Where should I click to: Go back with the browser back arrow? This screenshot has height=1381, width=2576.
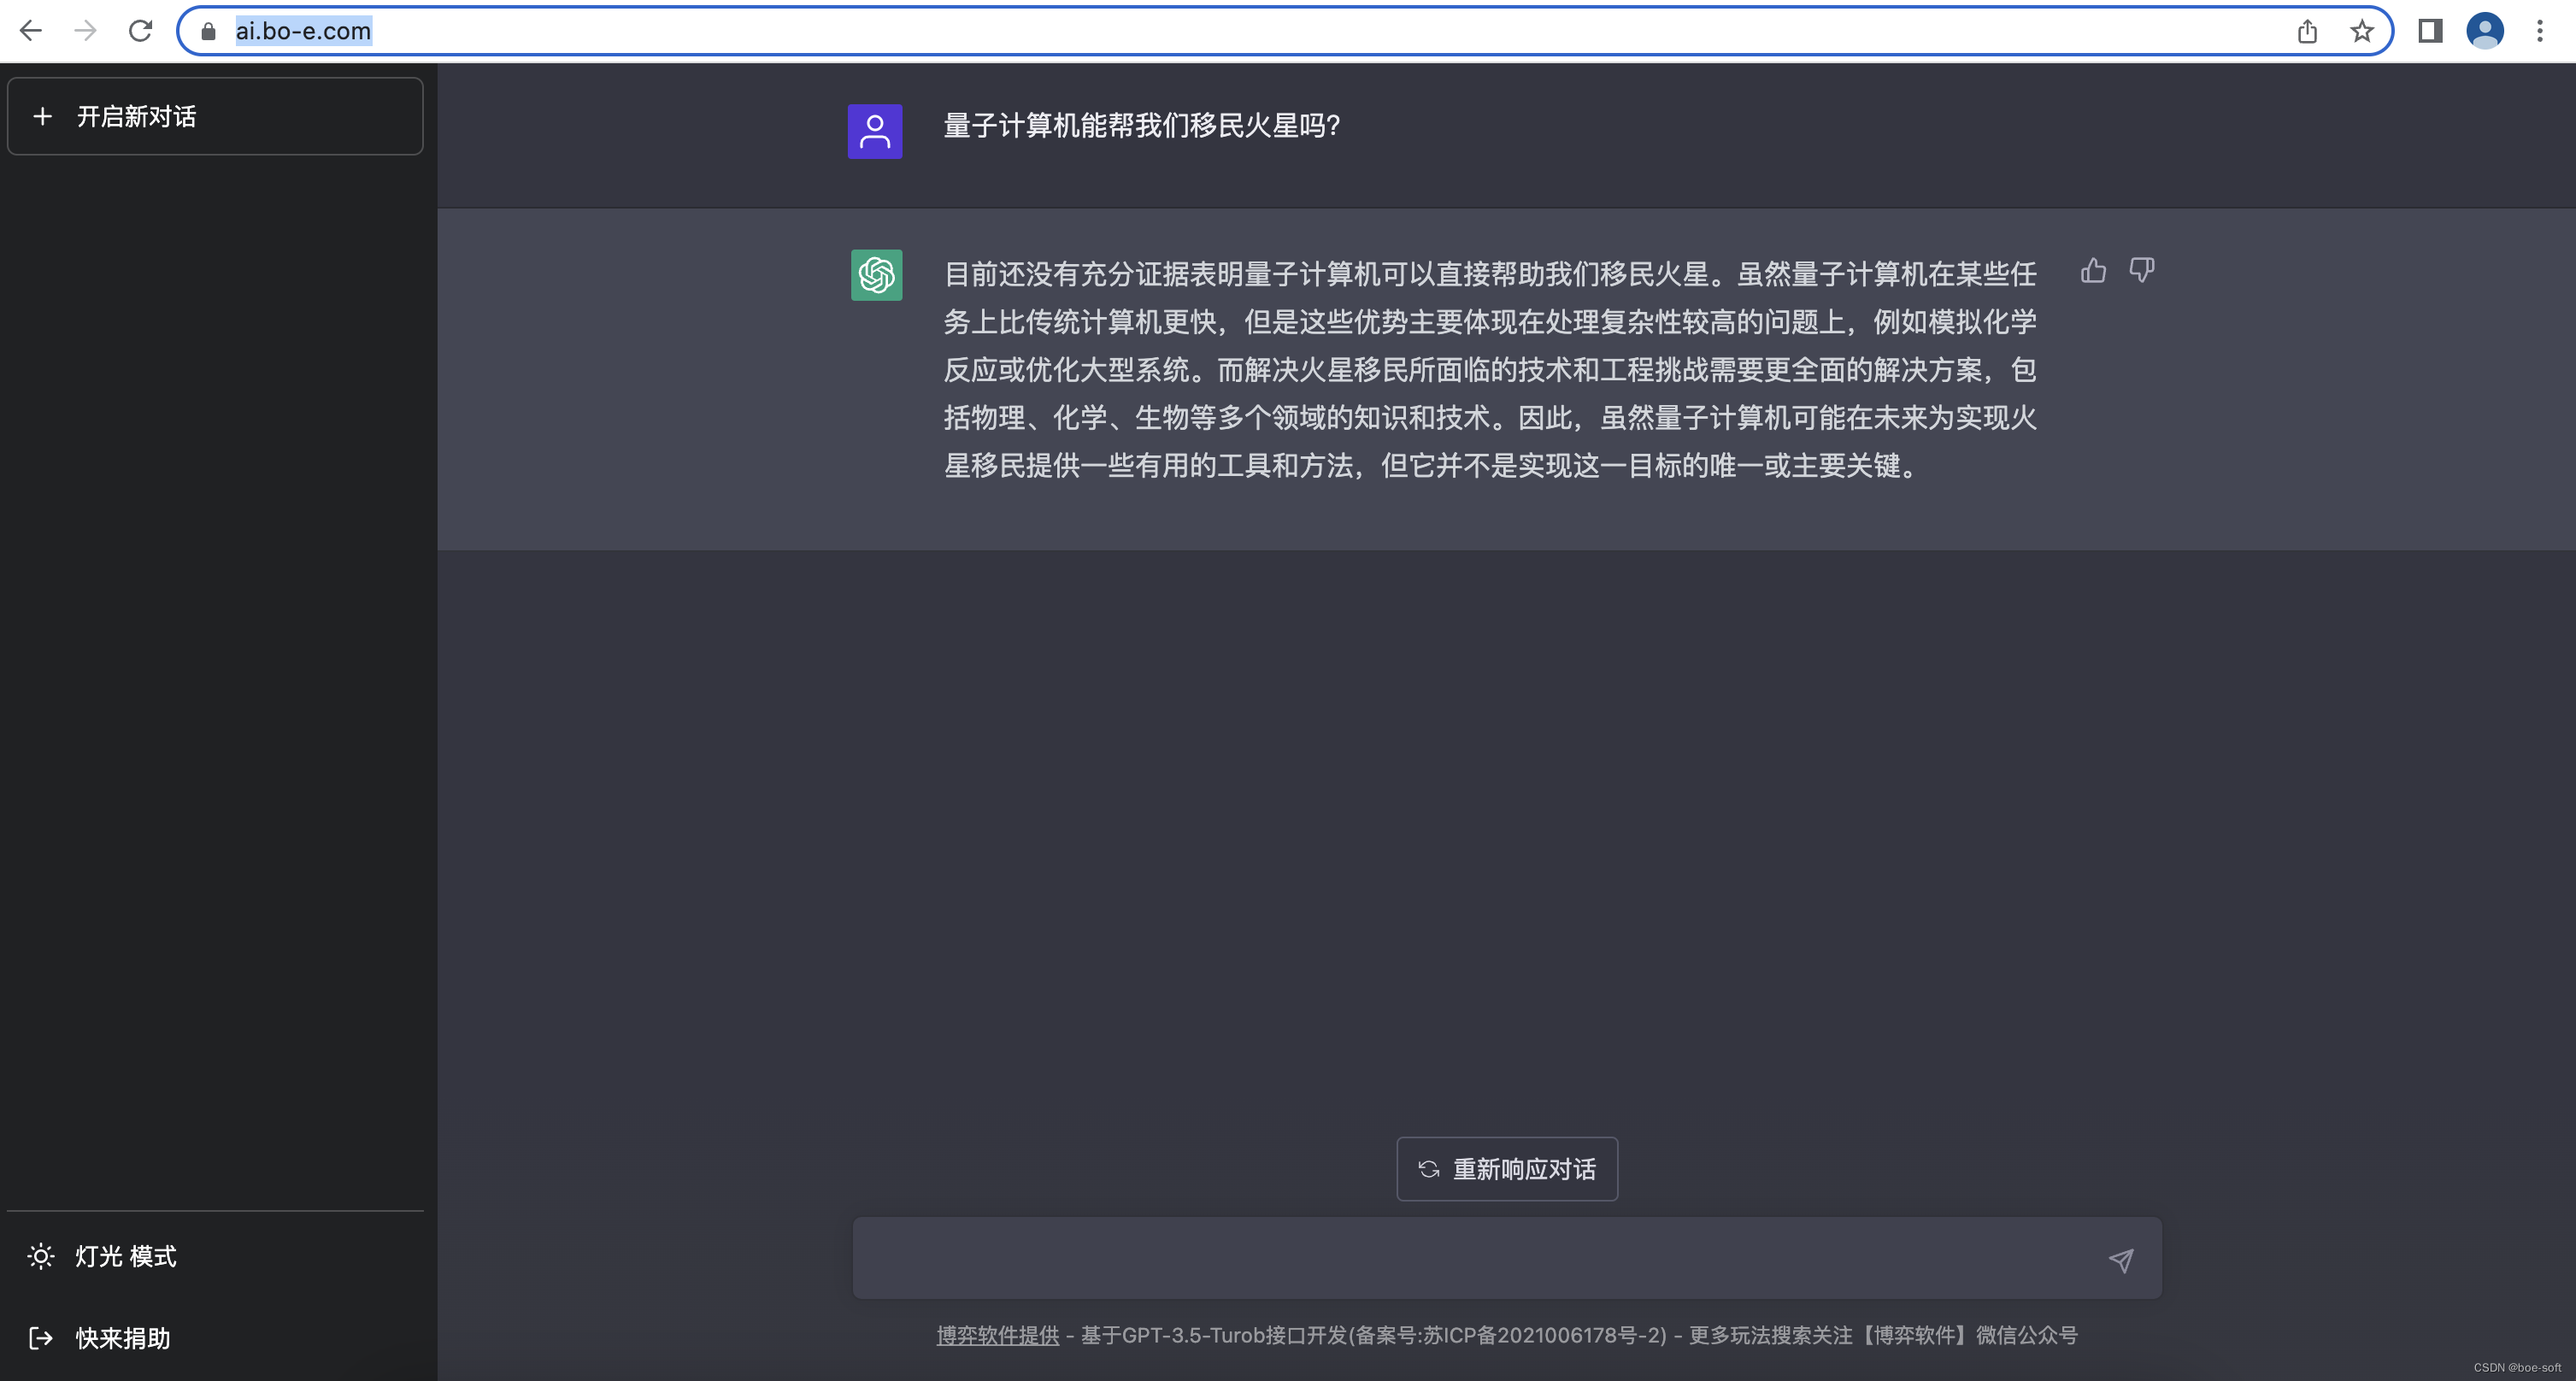(x=31, y=31)
